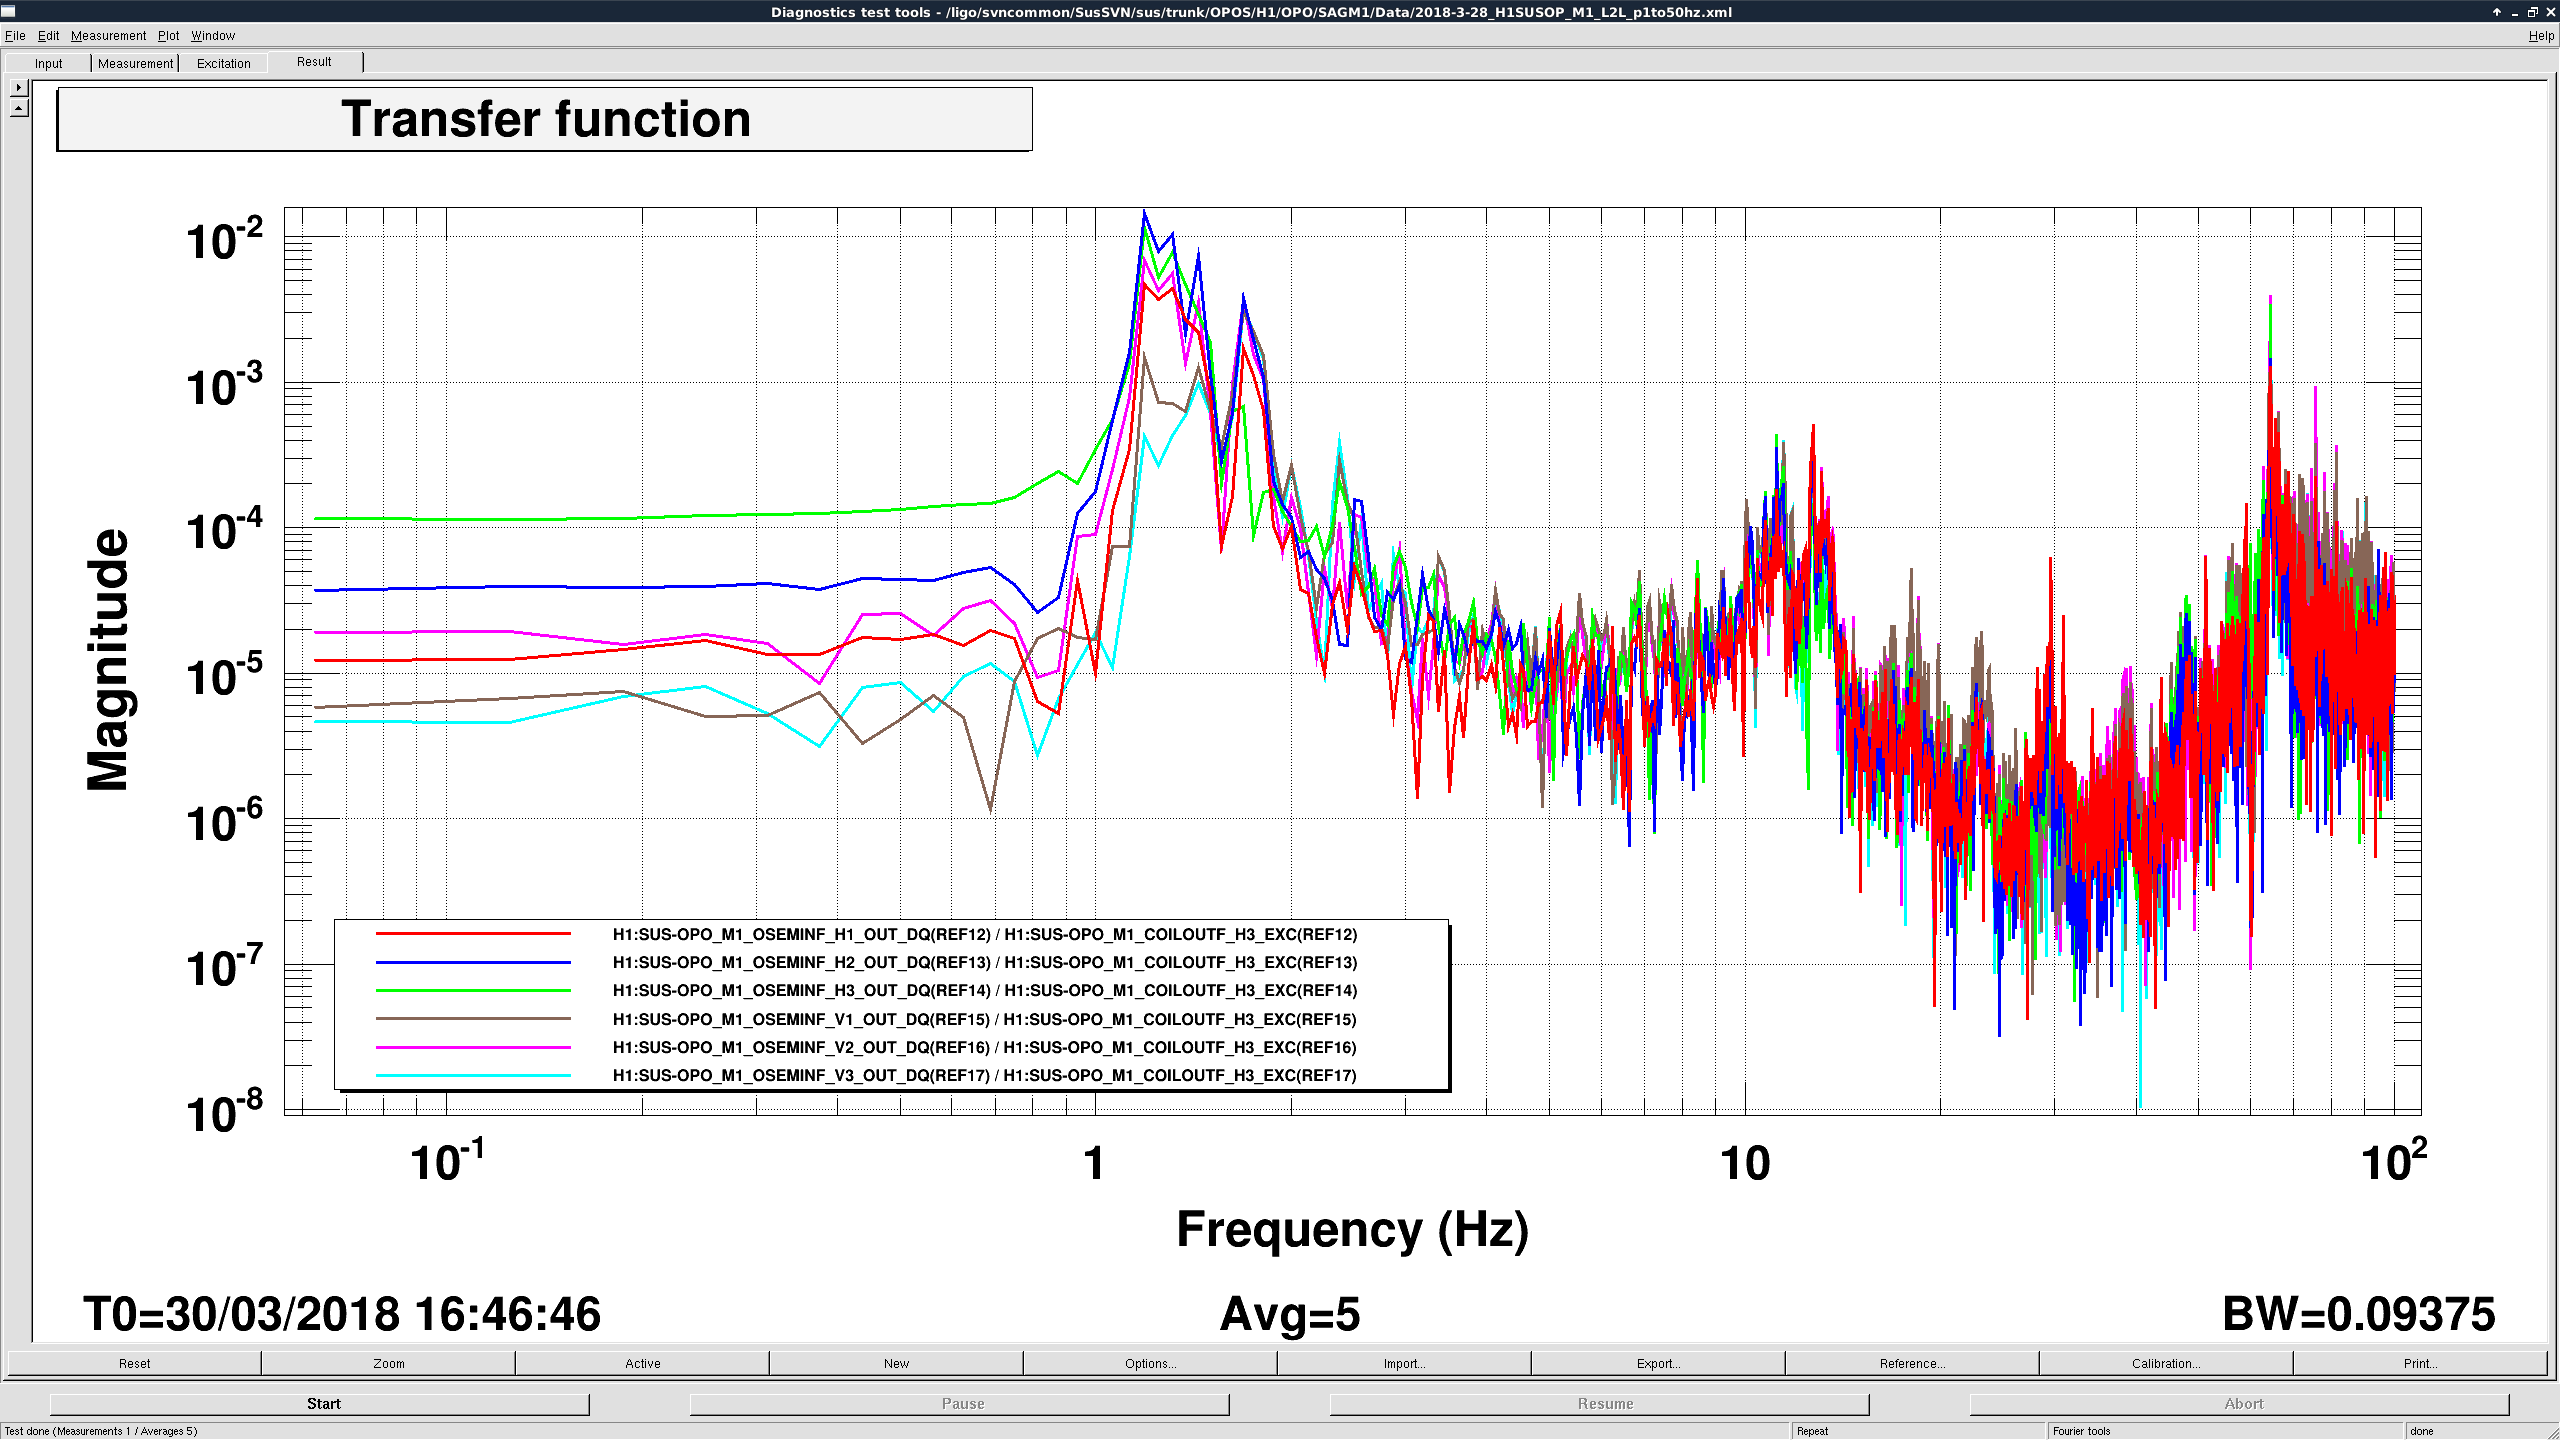Open the Help menu
Screen dimensions: 2560x1440
tap(2541, 35)
